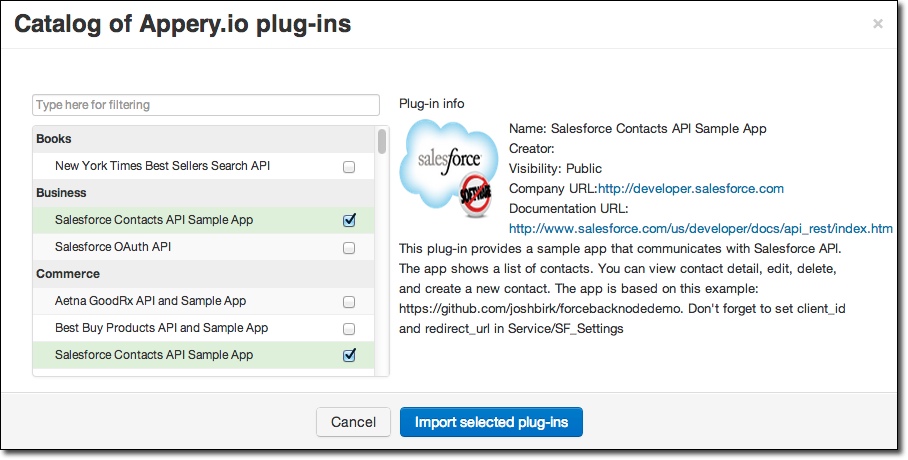This screenshot has height=460, width=908.
Task: Open the developer.salesforce.com company link
Action: (x=691, y=188)
